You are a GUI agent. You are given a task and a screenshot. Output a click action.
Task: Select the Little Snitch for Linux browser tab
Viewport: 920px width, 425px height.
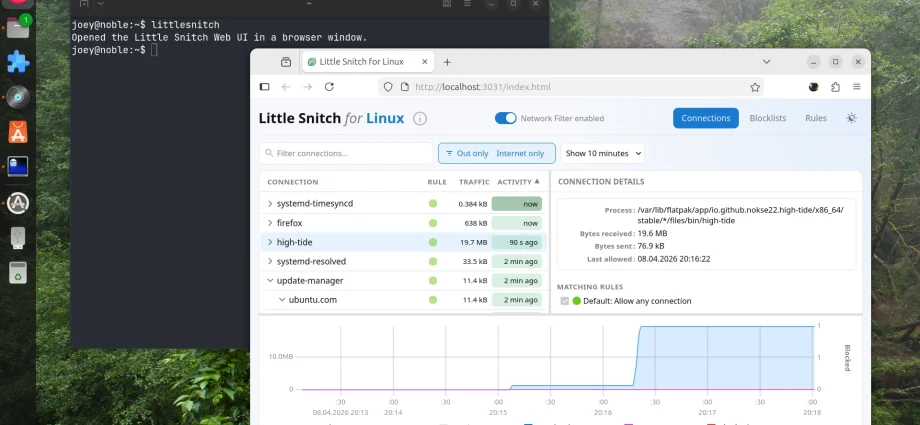[368, 62]
